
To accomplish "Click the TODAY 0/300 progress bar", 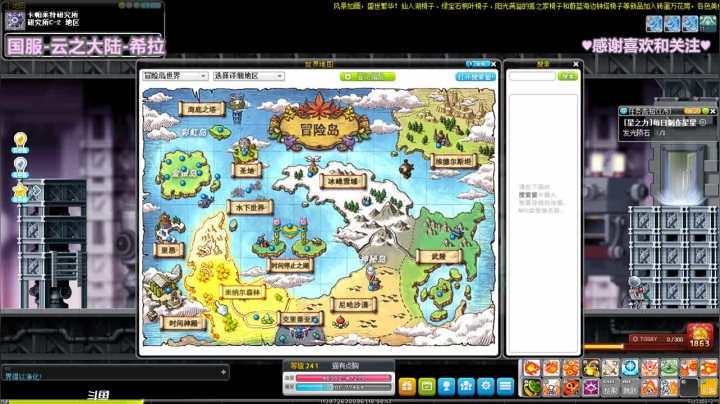I will pos(658,339).
